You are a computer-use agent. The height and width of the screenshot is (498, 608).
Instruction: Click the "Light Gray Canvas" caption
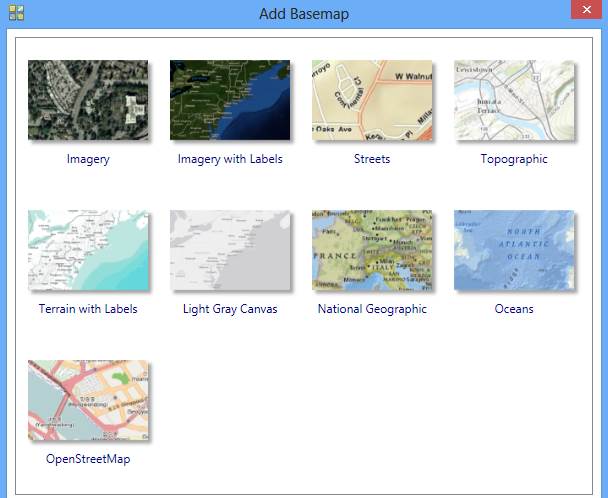(x=230, y=309)
